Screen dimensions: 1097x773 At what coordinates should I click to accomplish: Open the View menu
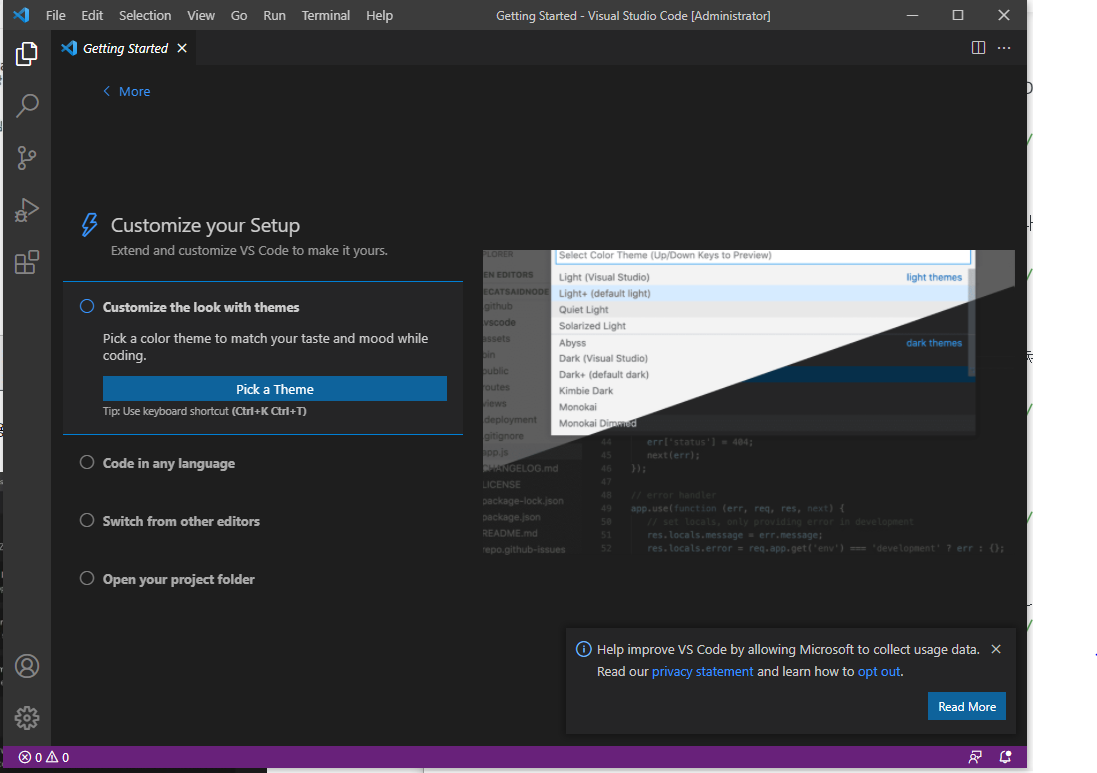pos(201,15)
